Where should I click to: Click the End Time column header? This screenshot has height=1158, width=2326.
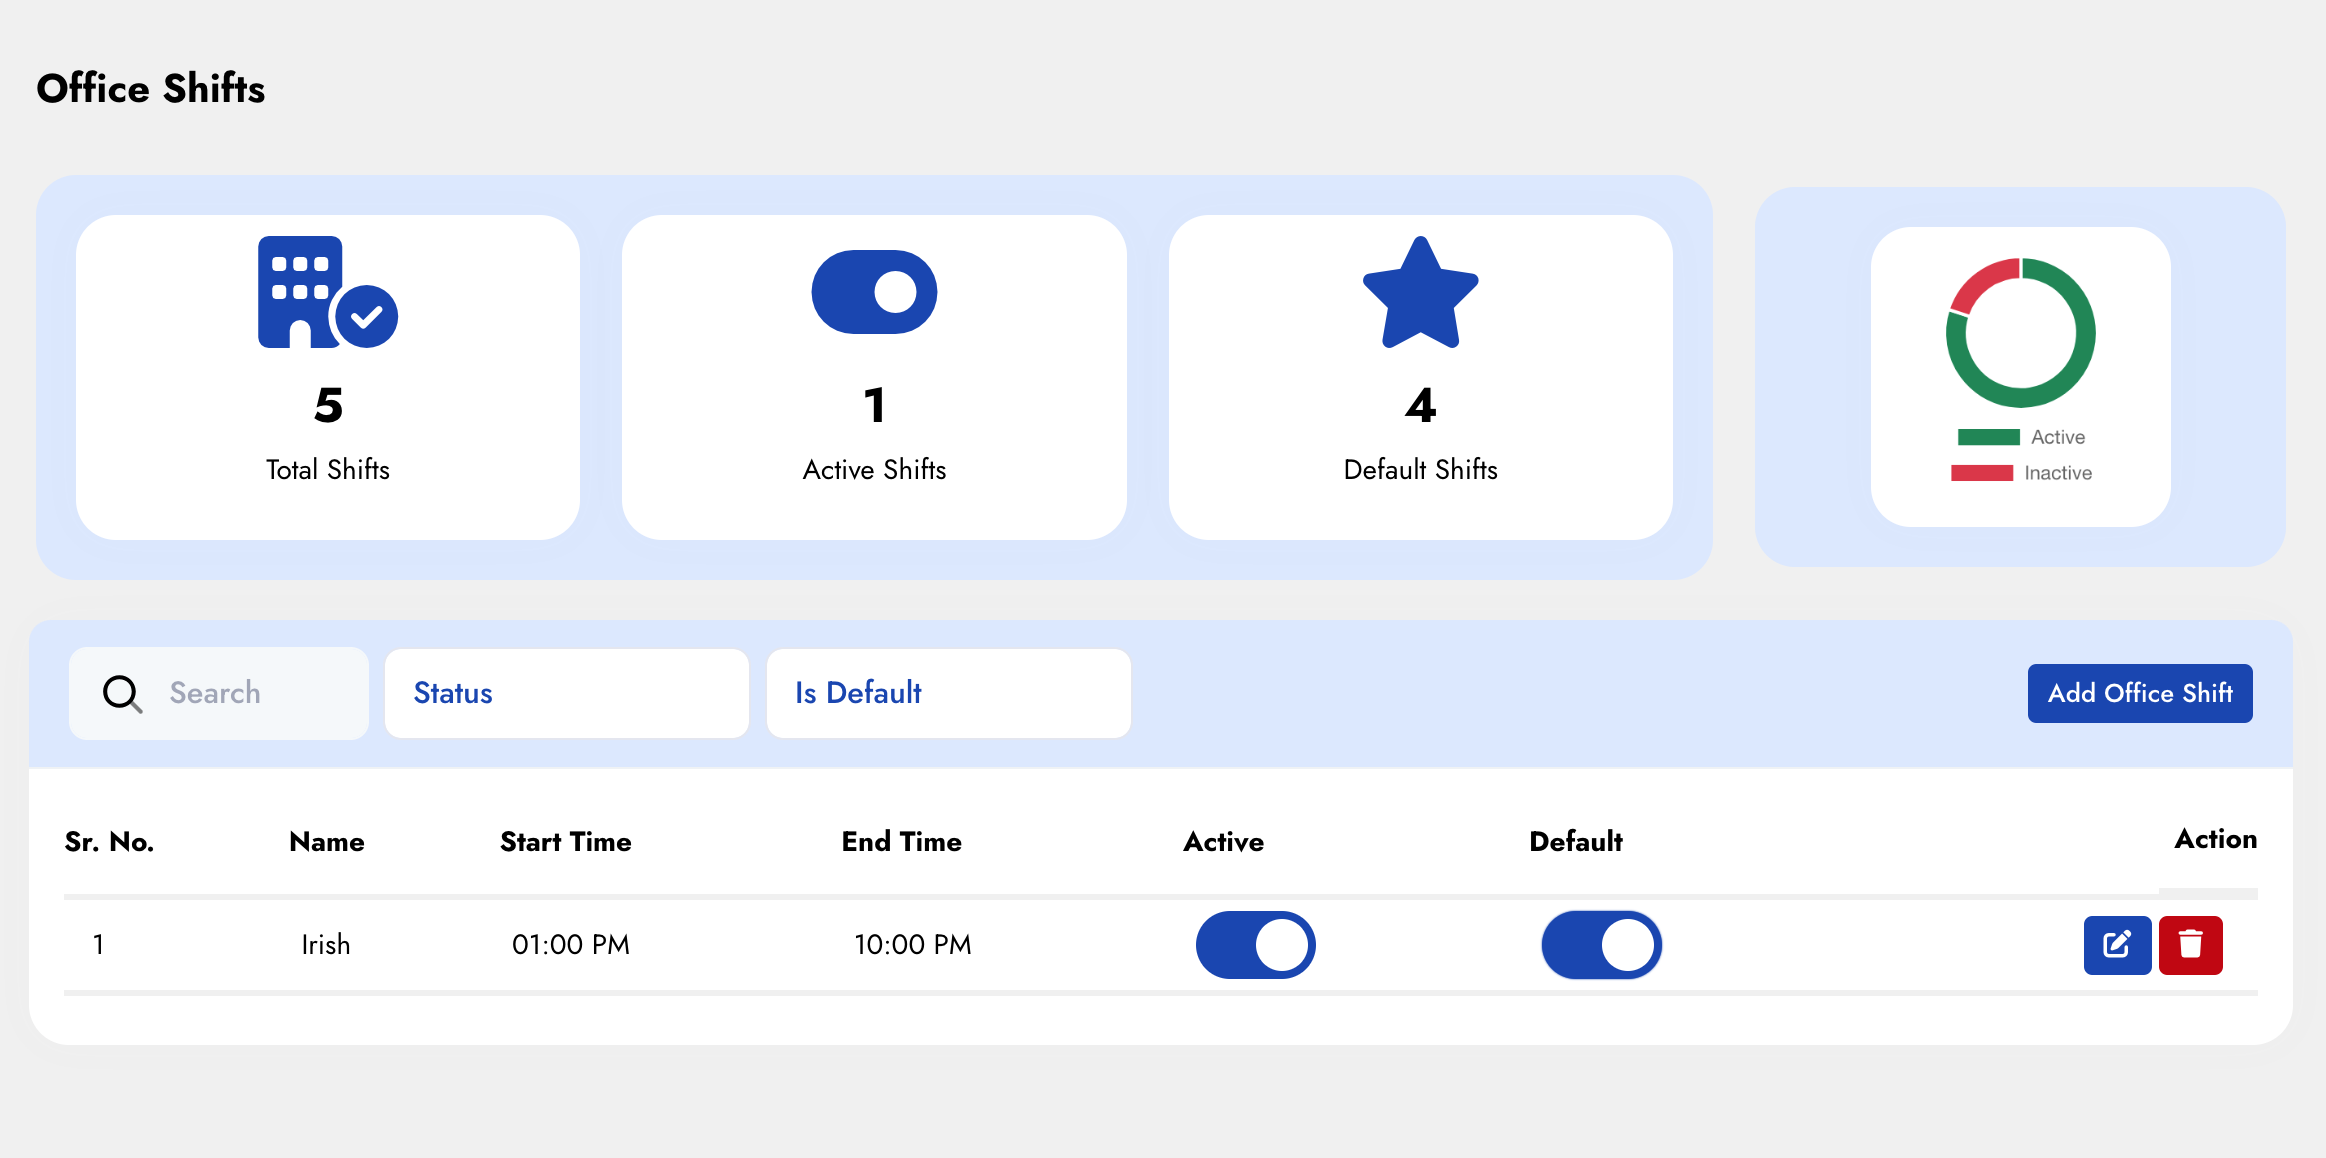coord(901,842)
